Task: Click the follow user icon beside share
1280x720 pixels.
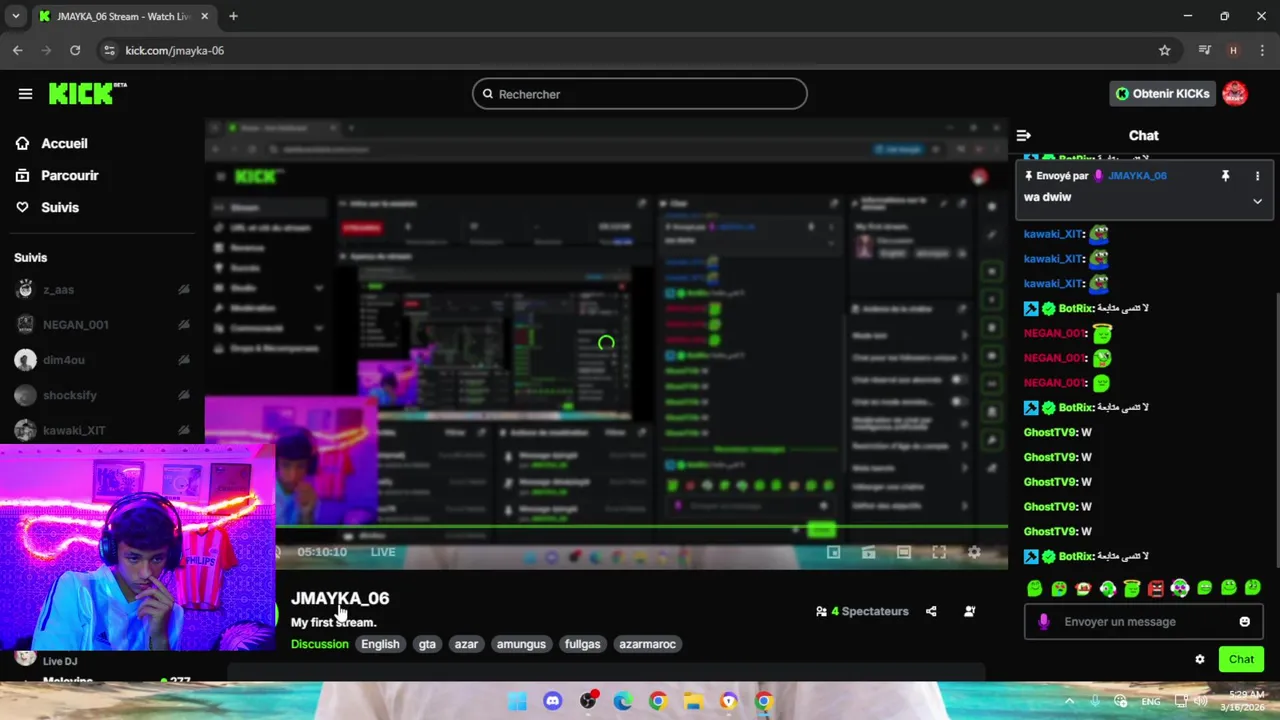Action: pyautogui.click(x=969, y=611)
